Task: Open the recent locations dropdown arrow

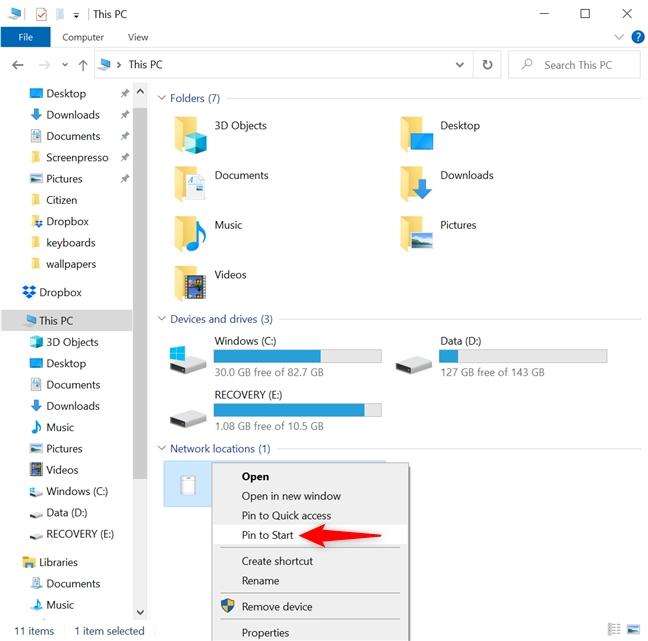Action: (x=65, y=65)
